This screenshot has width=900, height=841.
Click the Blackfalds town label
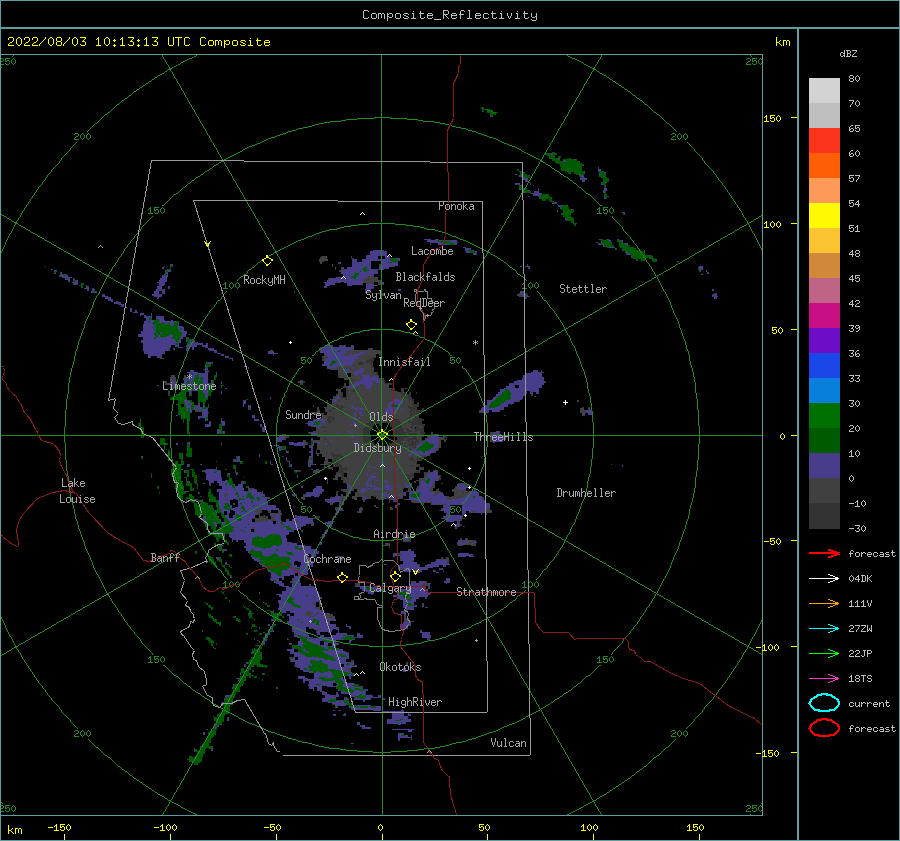(x=425, y=277)
